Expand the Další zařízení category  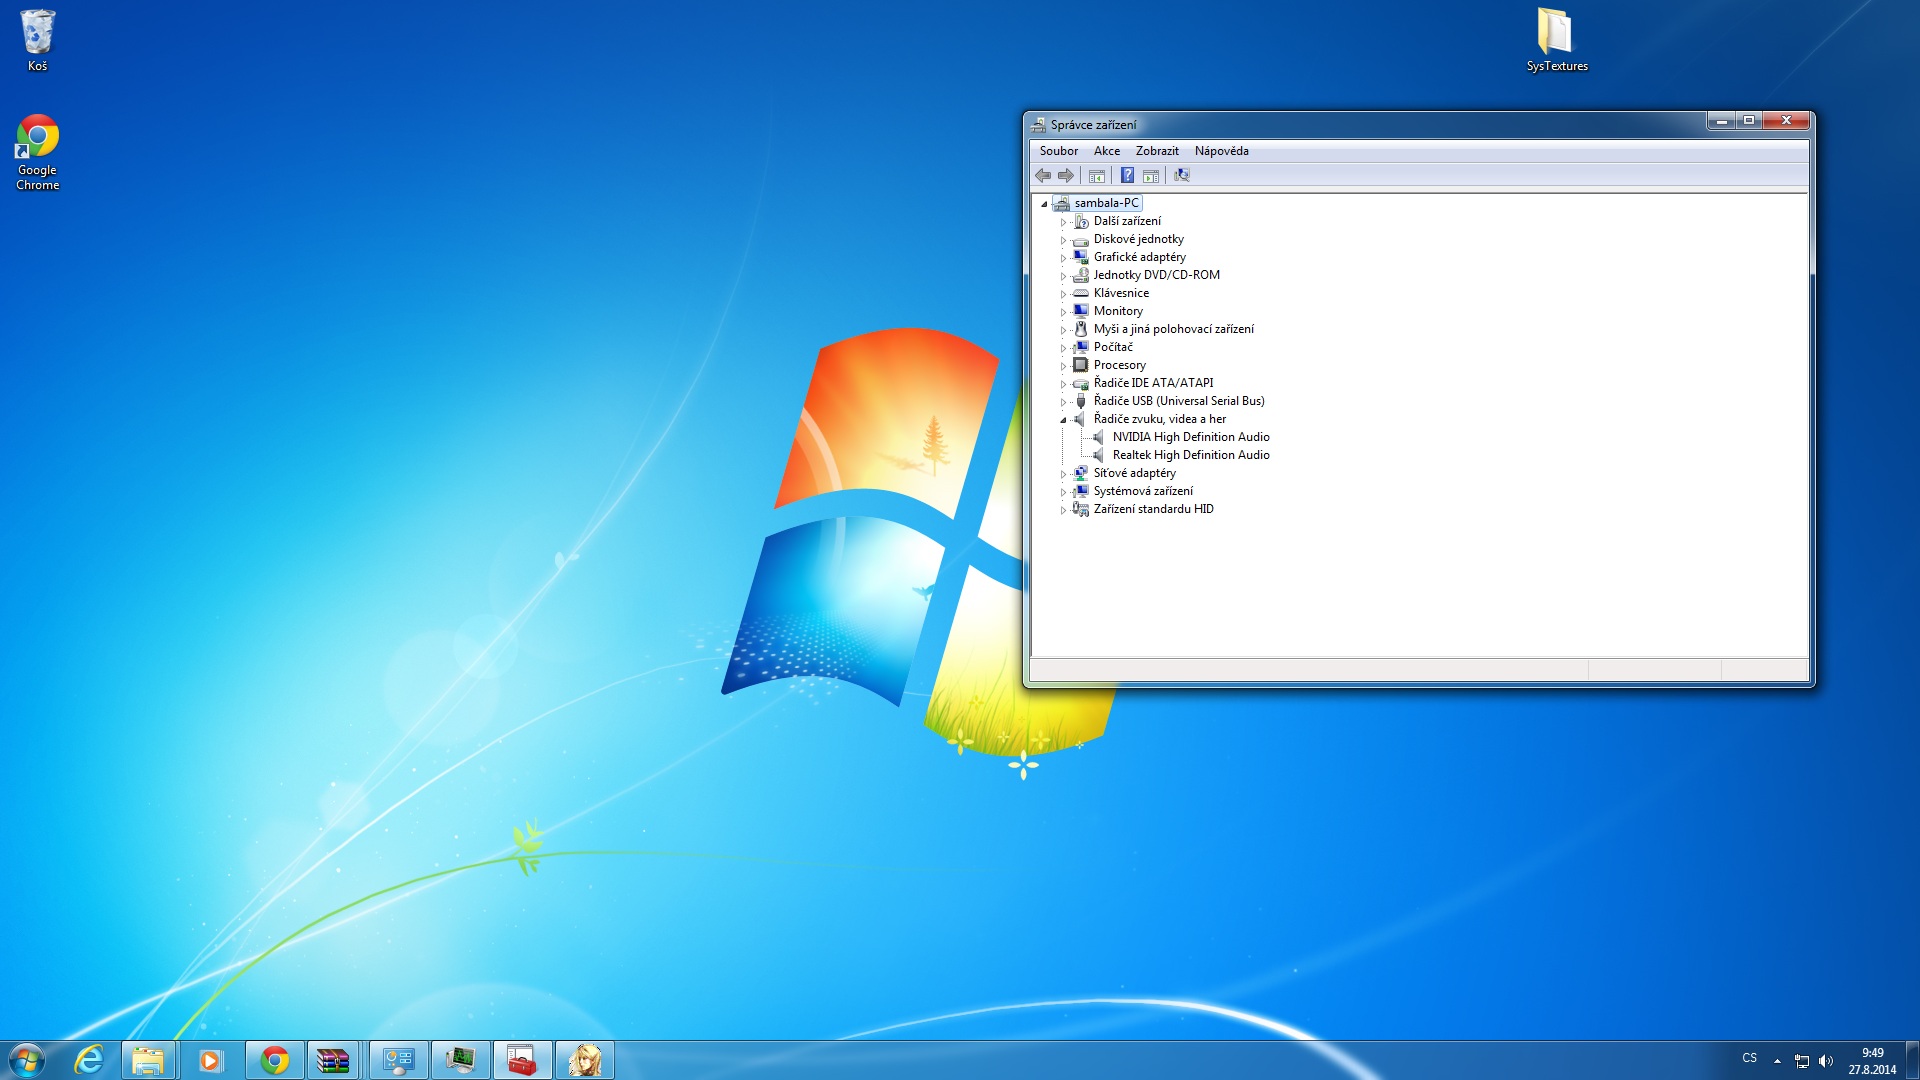tap(1063, 222)
